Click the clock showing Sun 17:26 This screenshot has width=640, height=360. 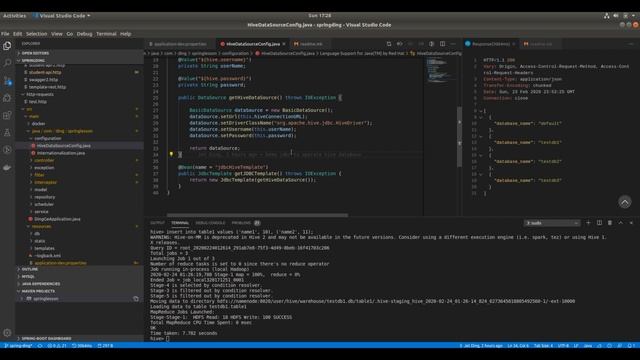click(x=320, y=16)
